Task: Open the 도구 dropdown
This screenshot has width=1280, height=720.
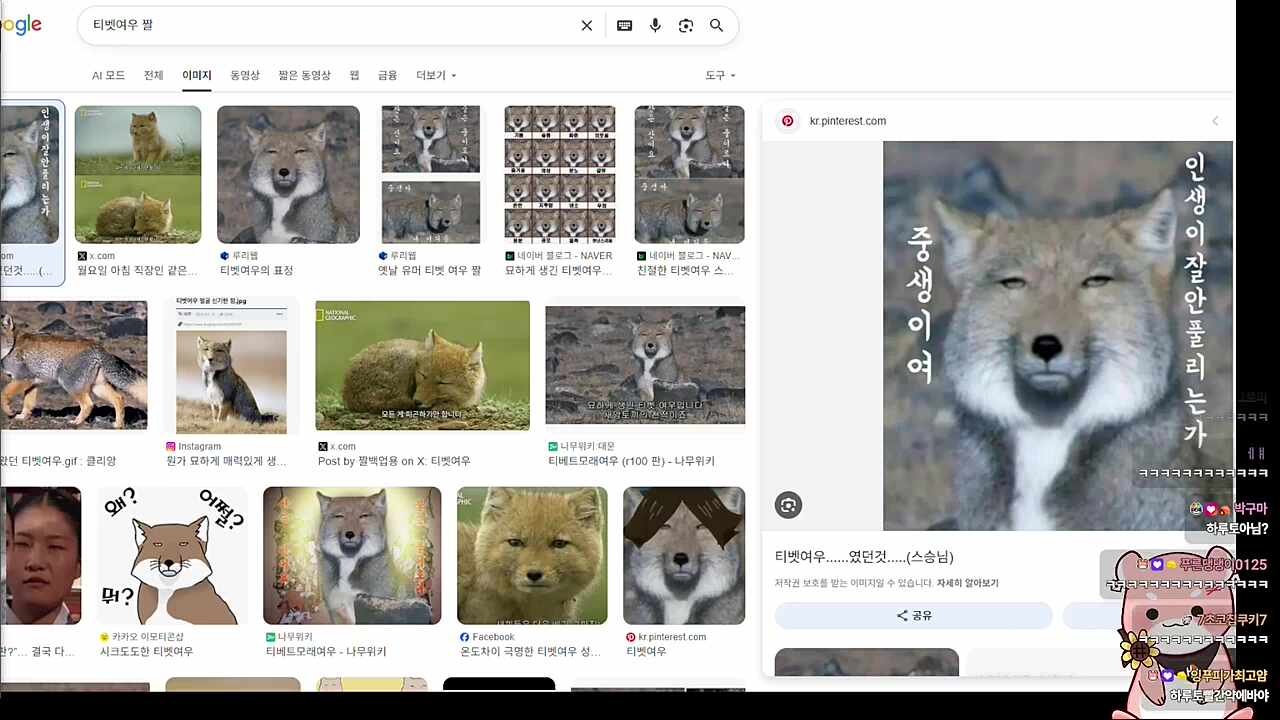Action: pos(719,74)
